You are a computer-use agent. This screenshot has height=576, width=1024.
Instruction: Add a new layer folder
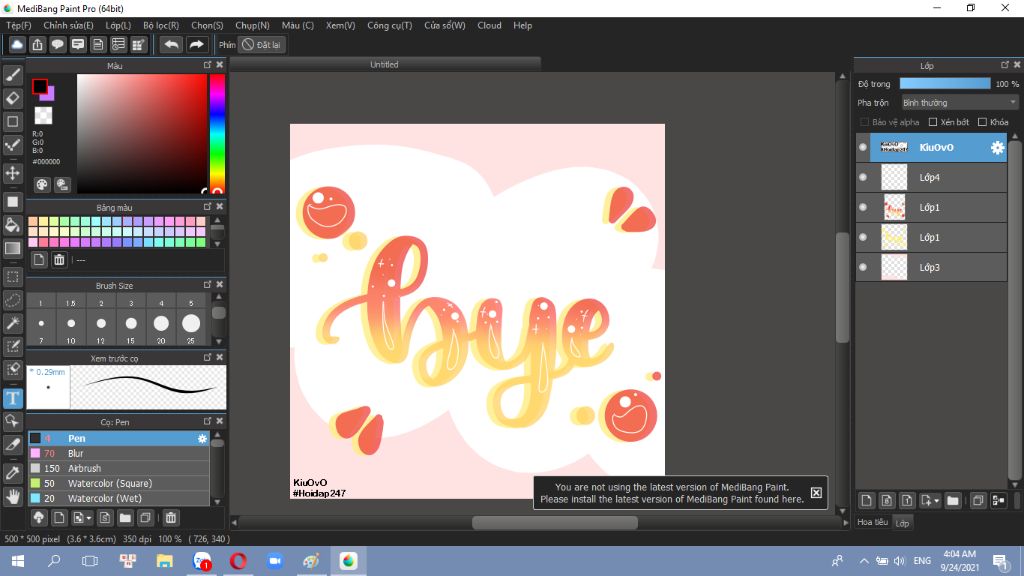tap(953, 501)
